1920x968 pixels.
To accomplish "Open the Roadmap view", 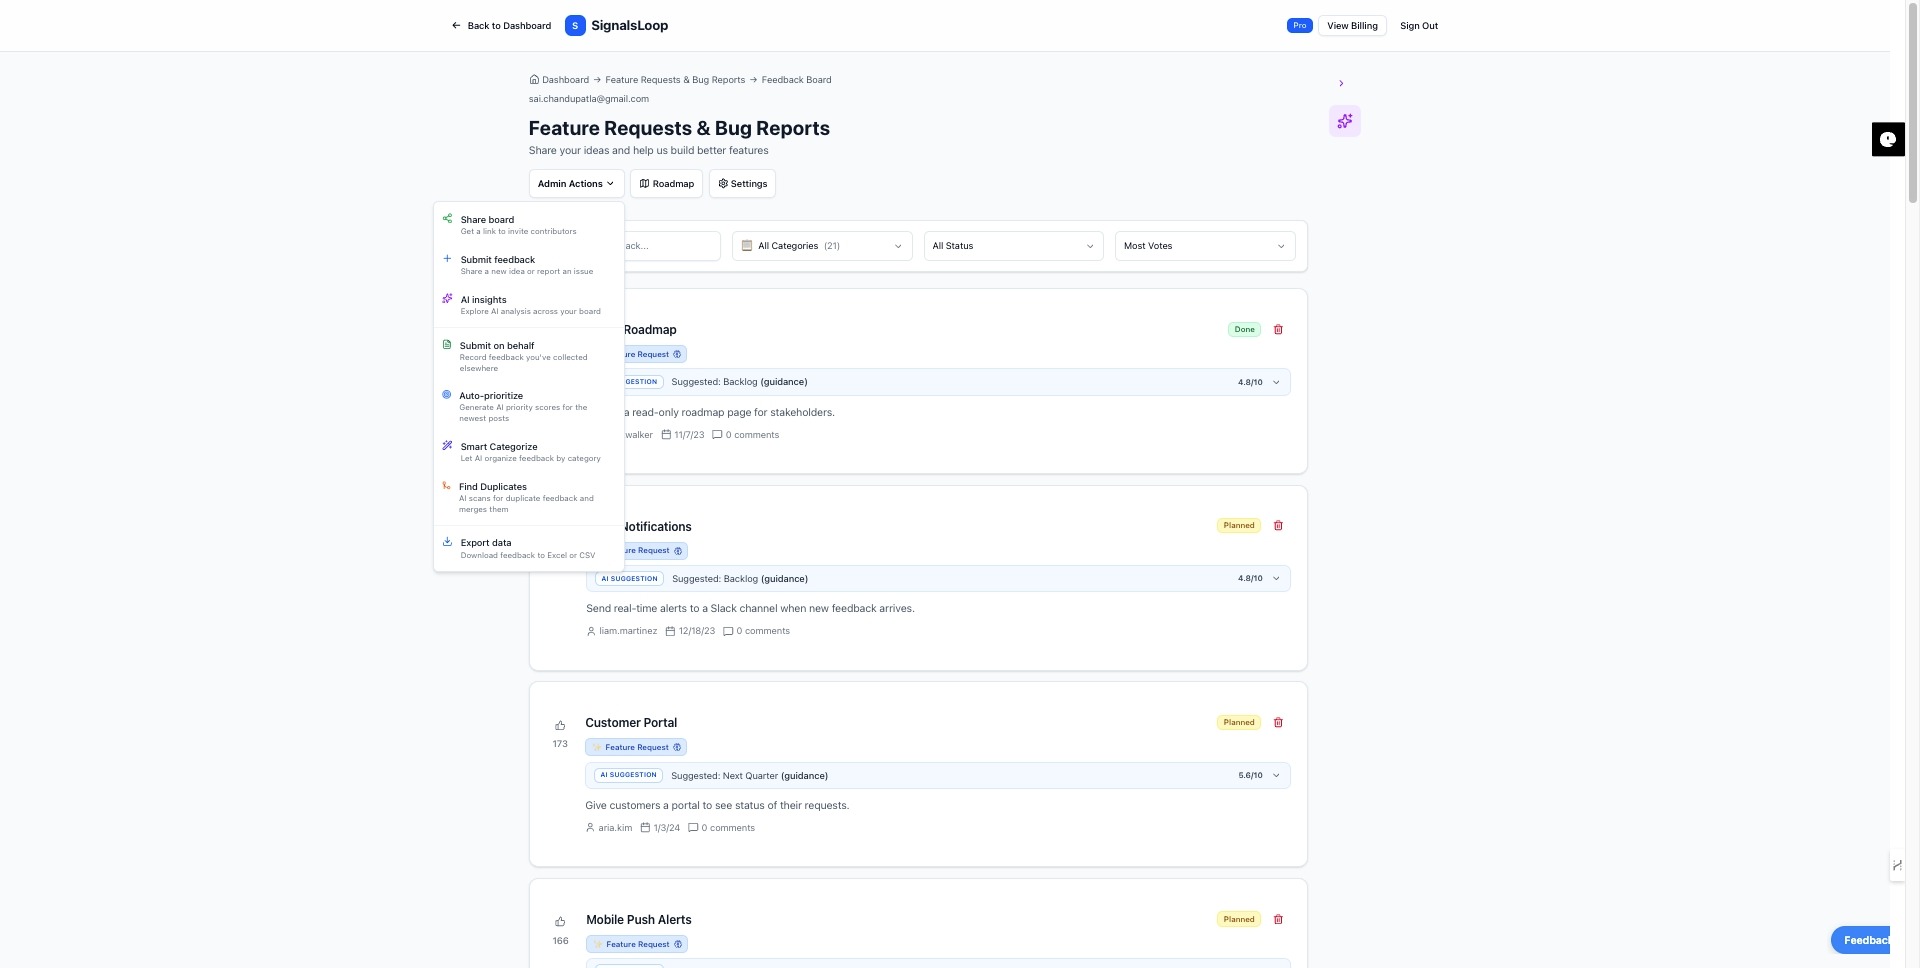I will coord(666,183).
